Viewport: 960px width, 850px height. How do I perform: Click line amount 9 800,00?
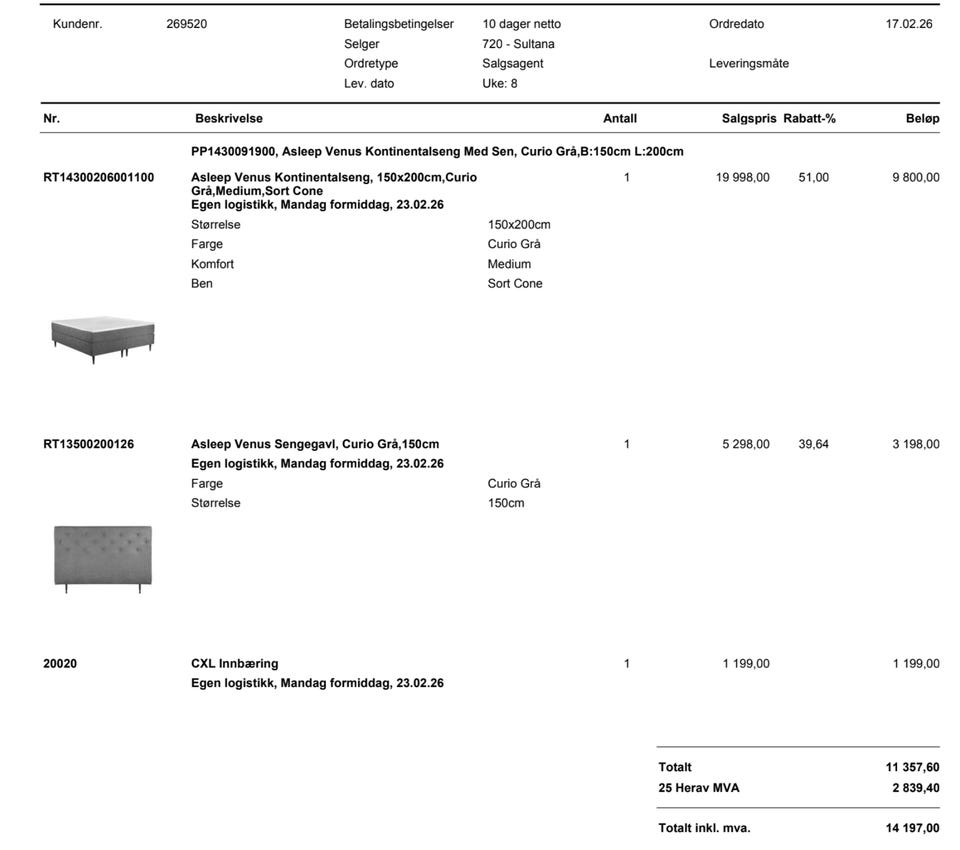[916, 178]
